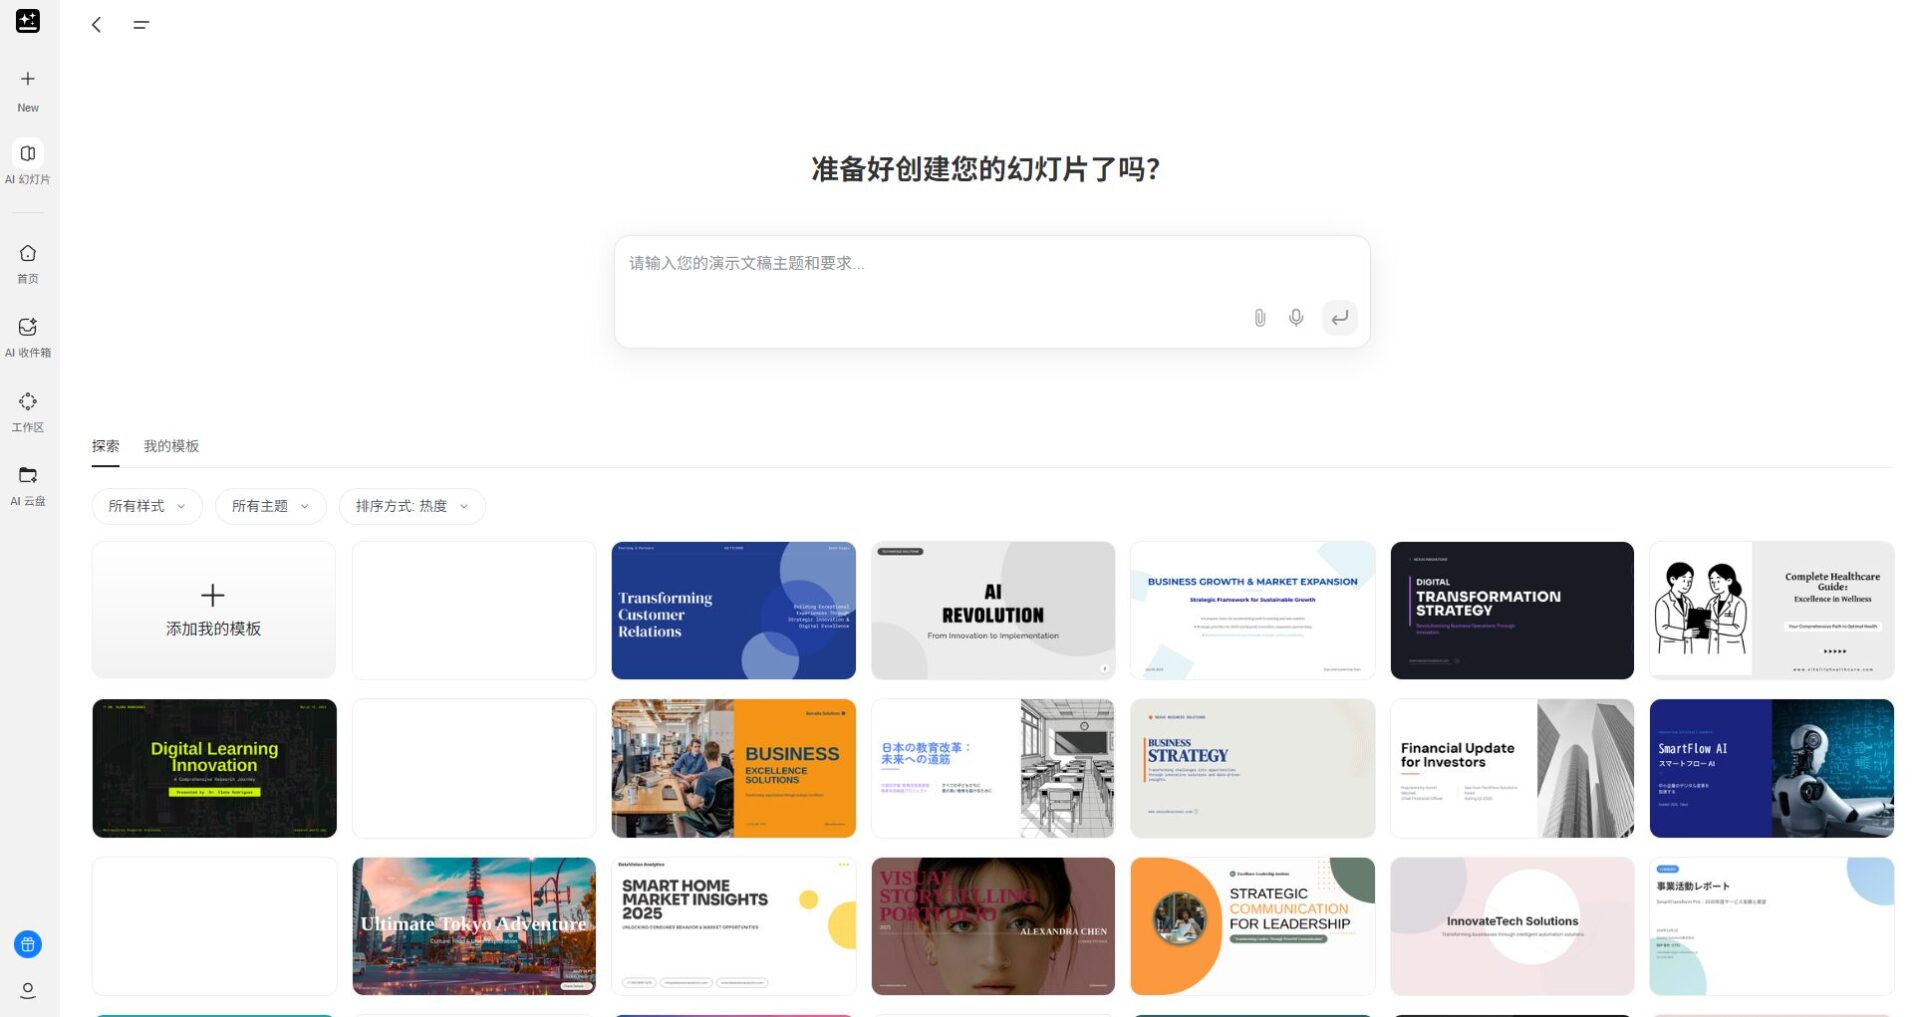Toggle the sidebar collapse menu icon
This screenshot has height=1017, width=1920.
pos(141,25)
